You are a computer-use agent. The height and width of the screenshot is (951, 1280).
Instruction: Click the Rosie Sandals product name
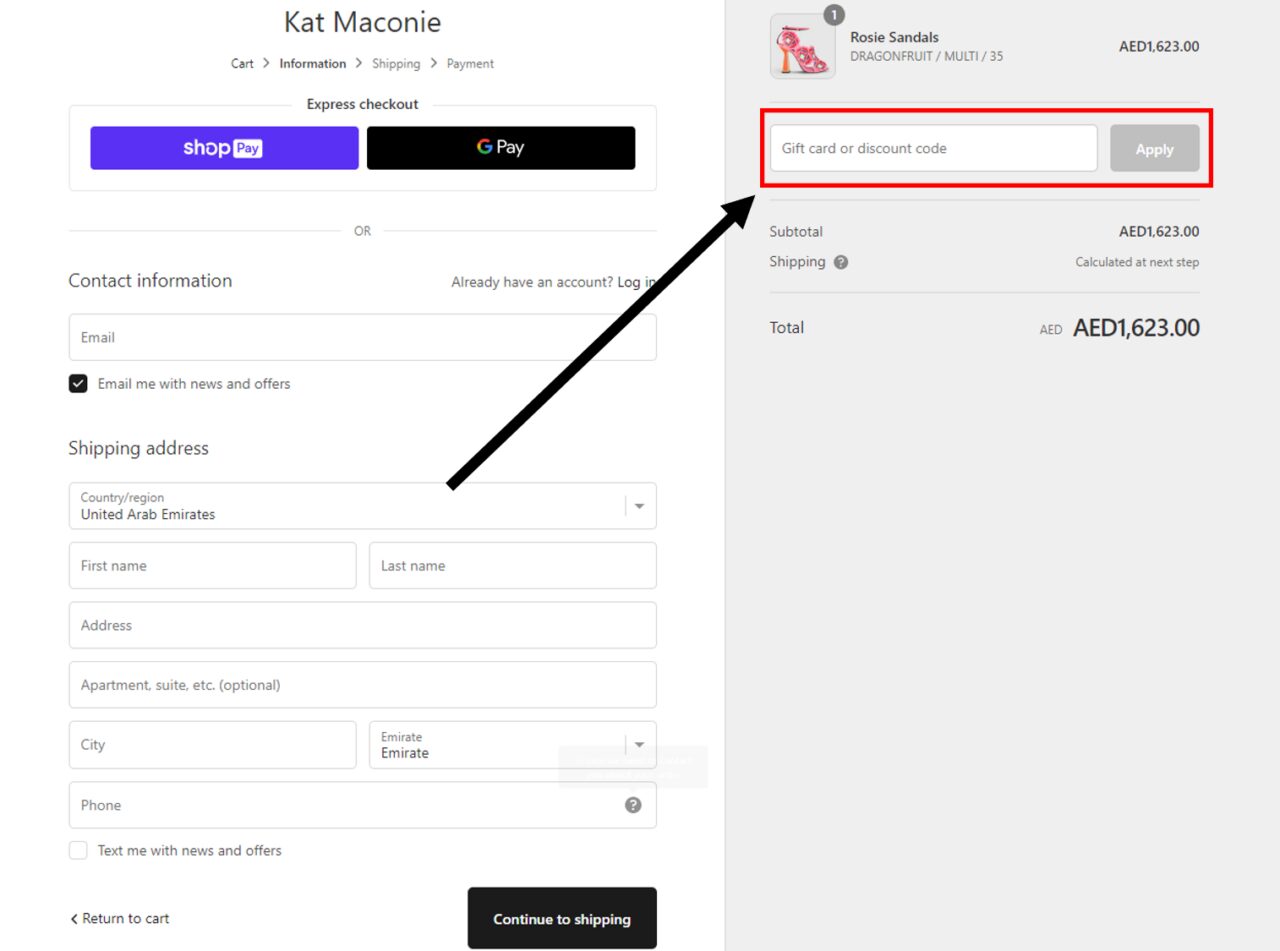click(895, 38)
